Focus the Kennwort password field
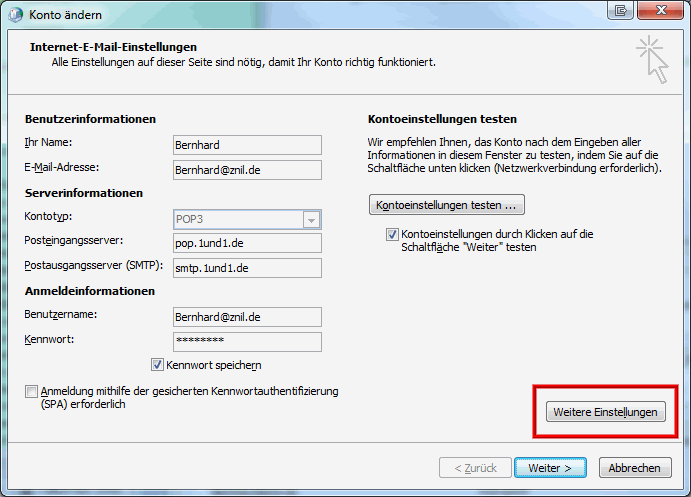This screenshot has height=497, width=691. pyautogui.click(x=246, y=341)
